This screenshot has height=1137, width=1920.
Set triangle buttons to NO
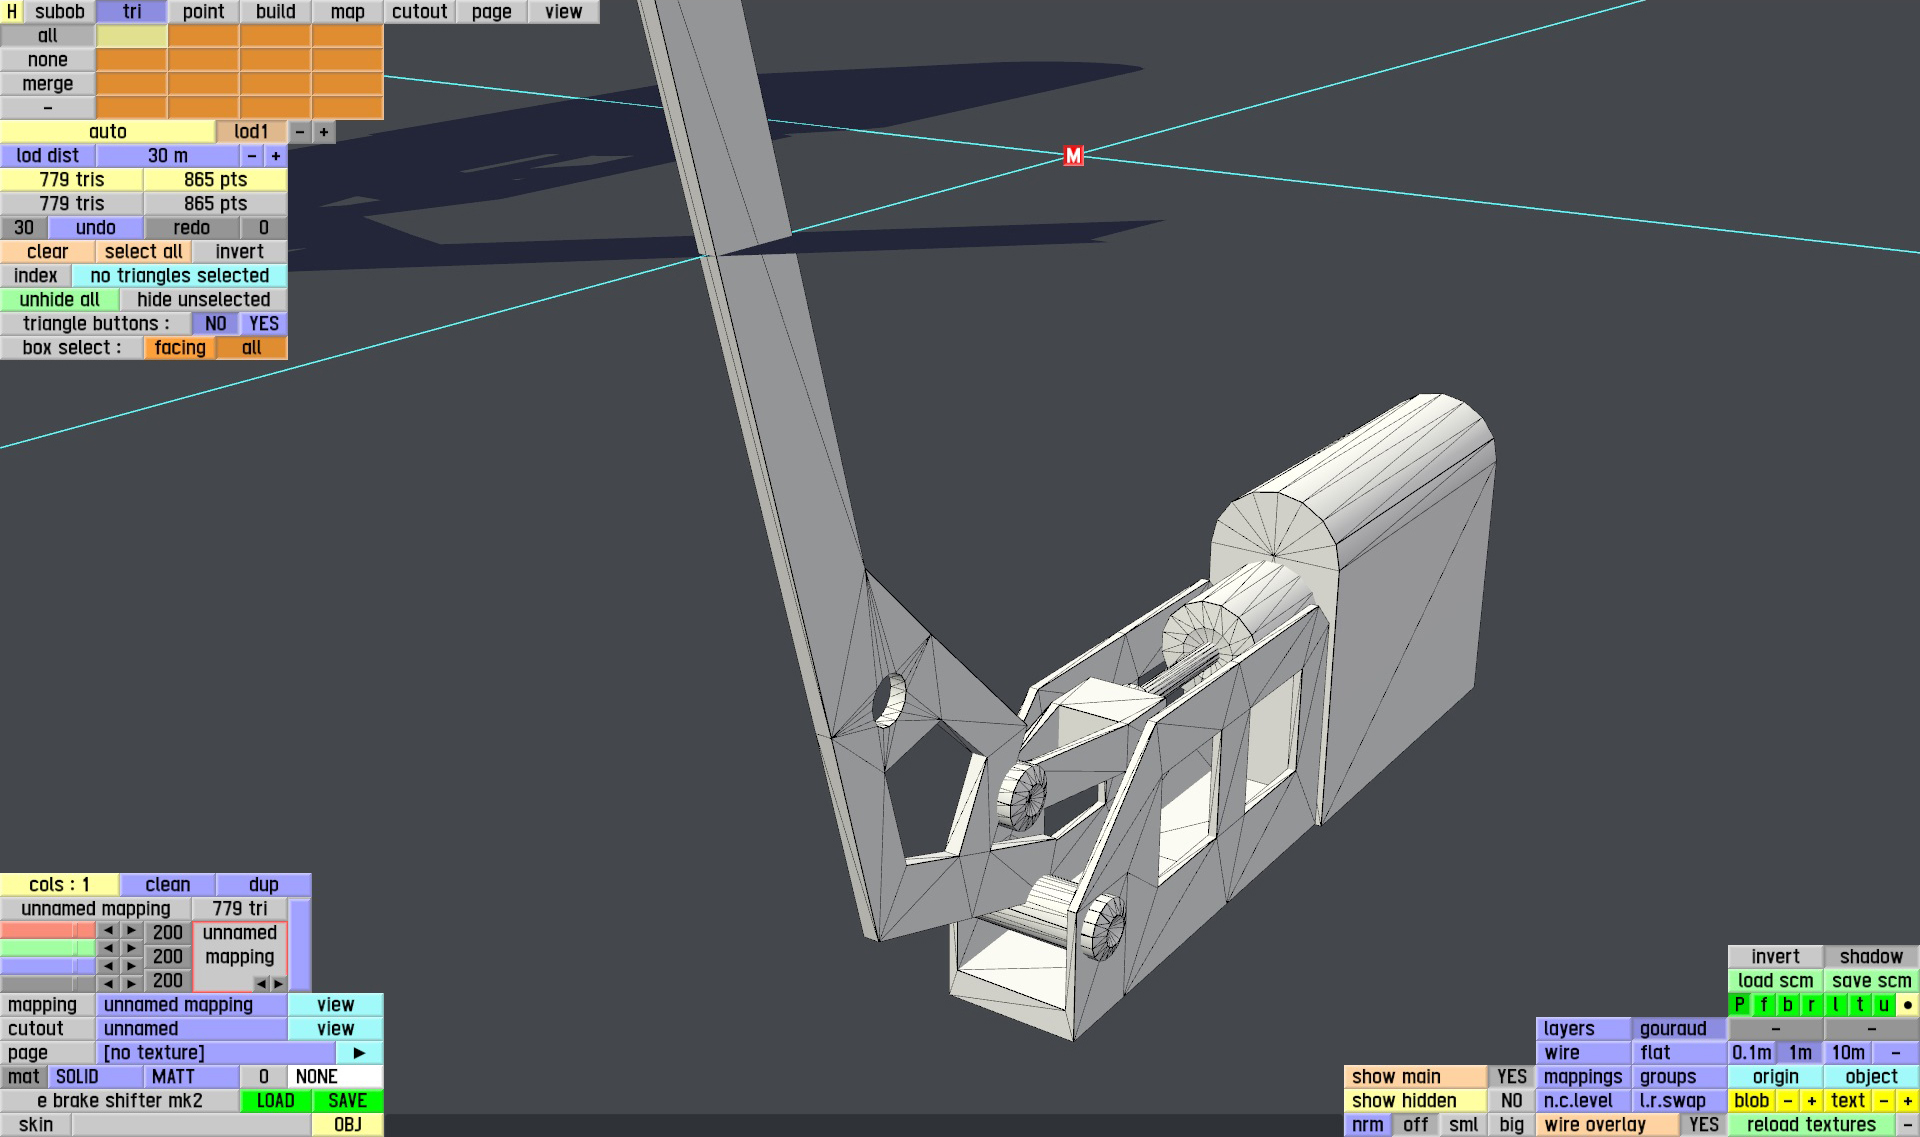pyautogui.click(x=215, y=324)
